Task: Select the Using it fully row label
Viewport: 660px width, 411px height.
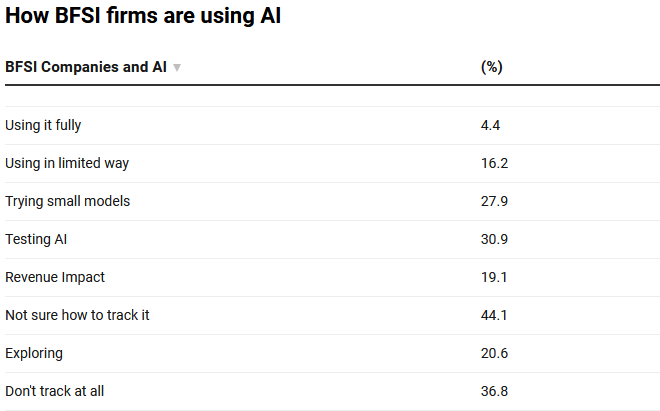Action: 43,125
